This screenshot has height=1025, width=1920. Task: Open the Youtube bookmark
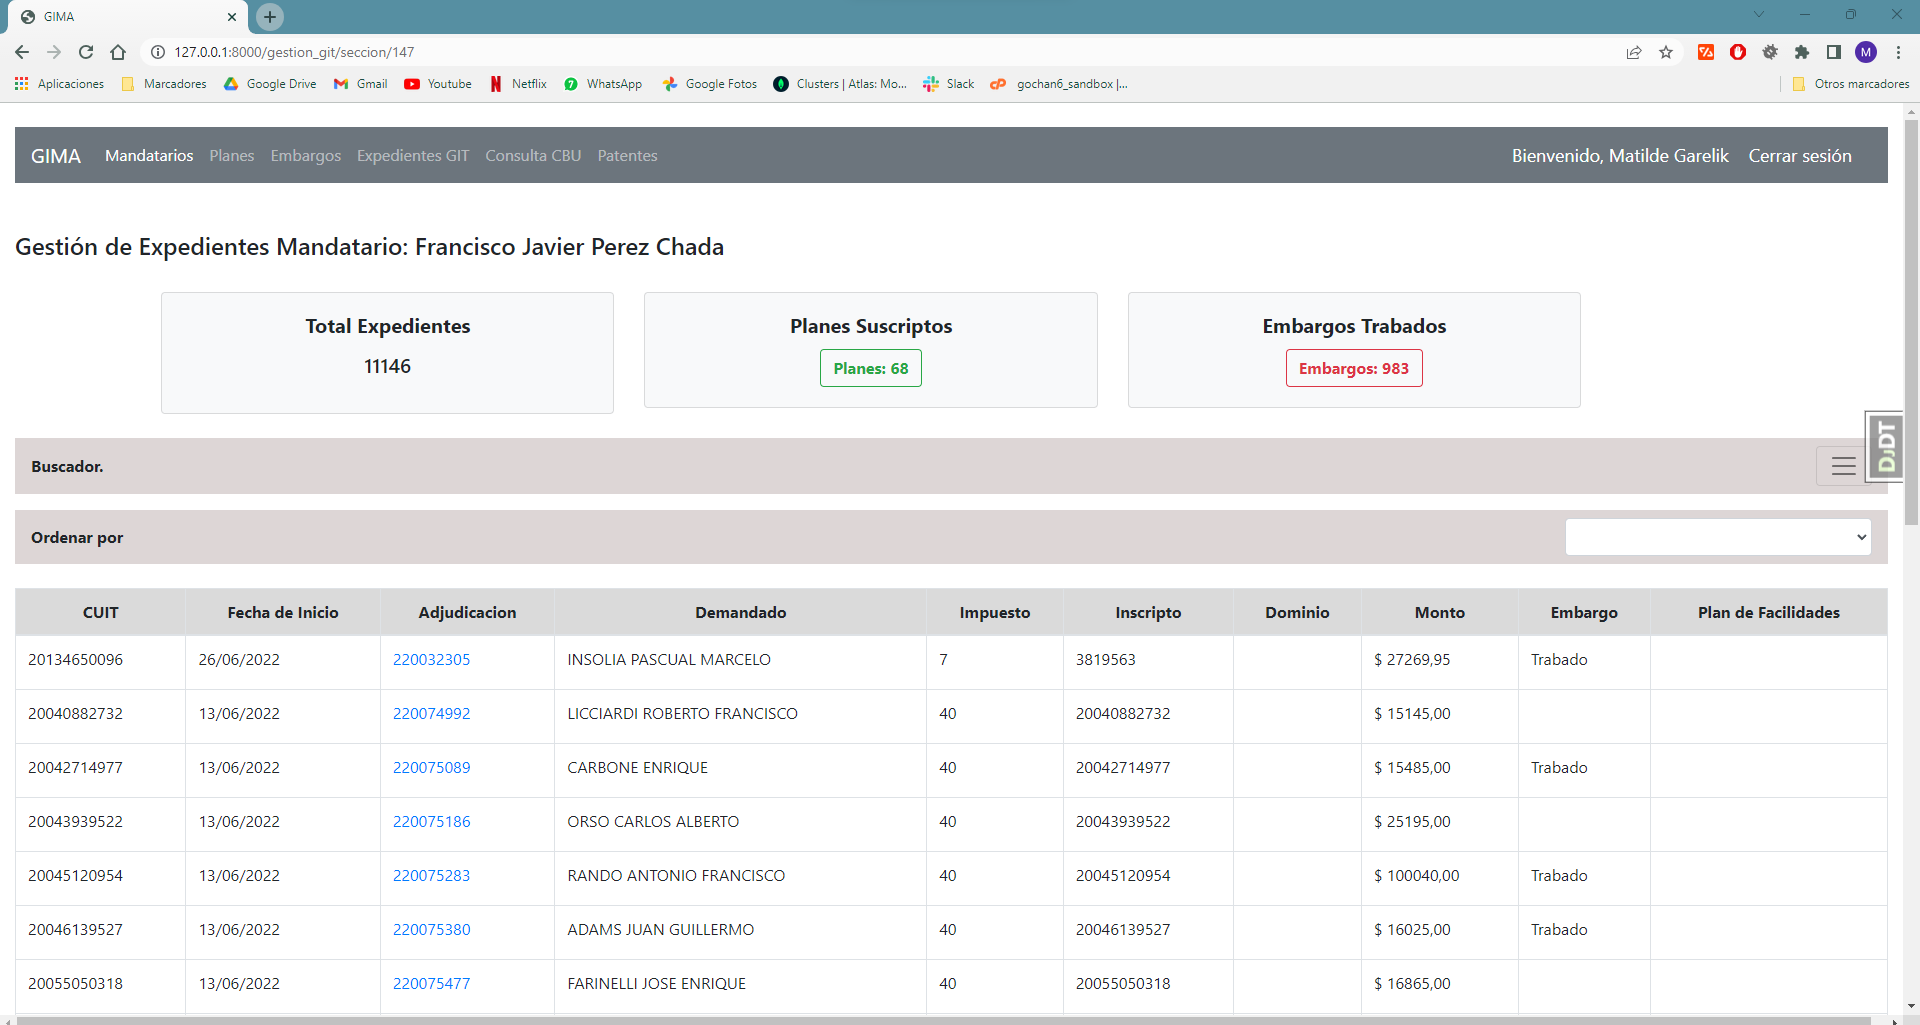[x=438, y=84]
